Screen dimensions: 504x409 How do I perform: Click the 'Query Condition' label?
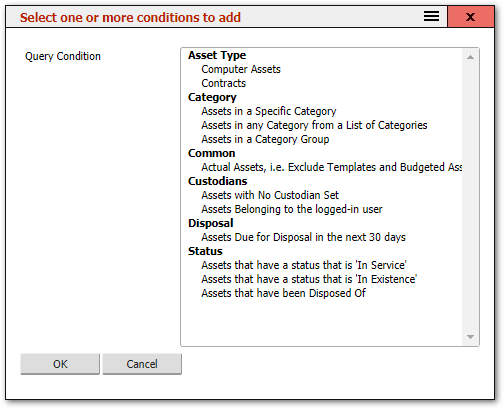coord(63,56)
